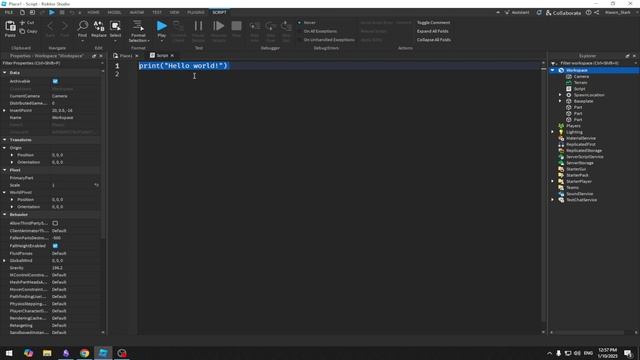Viewport: 640px width, 360px height.
Task: Expand the Baseplate node
Action: click(560, 101)
